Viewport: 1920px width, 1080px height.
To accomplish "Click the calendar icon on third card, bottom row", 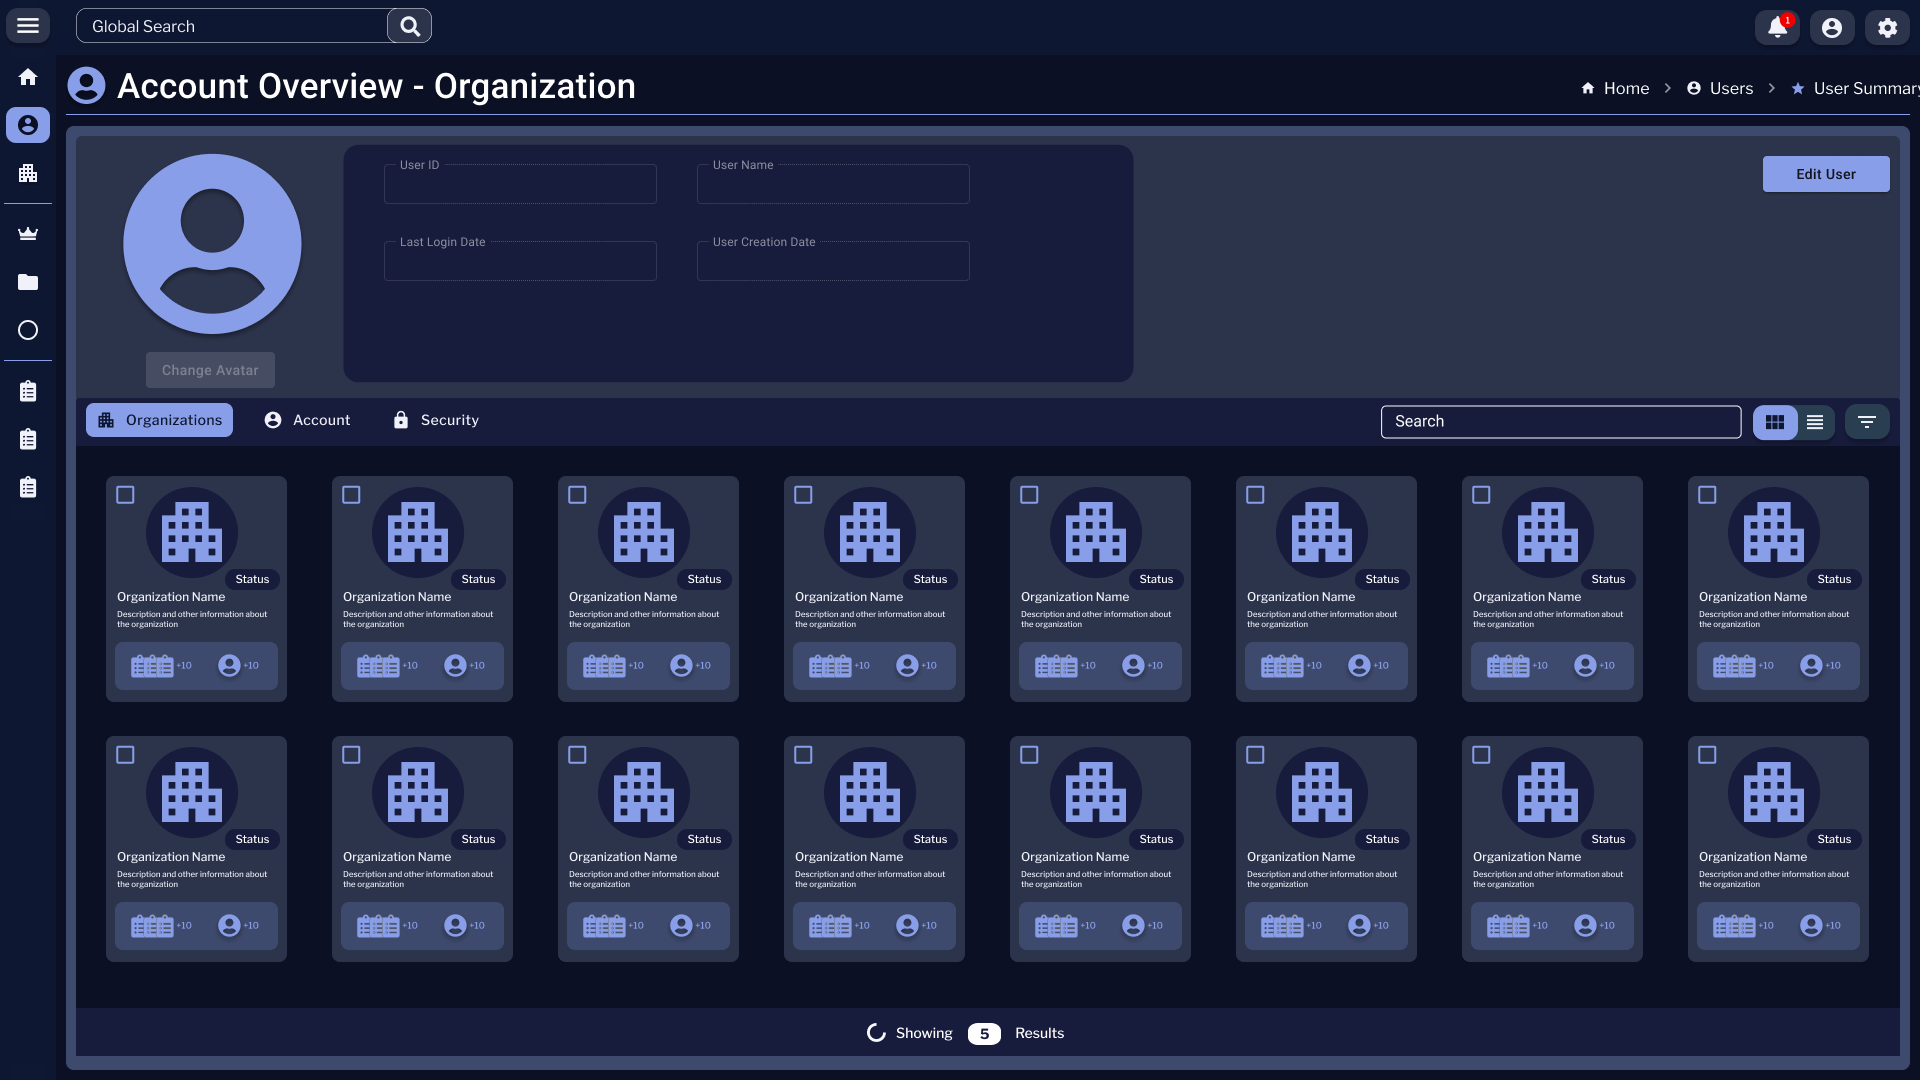I will [604, 926].
